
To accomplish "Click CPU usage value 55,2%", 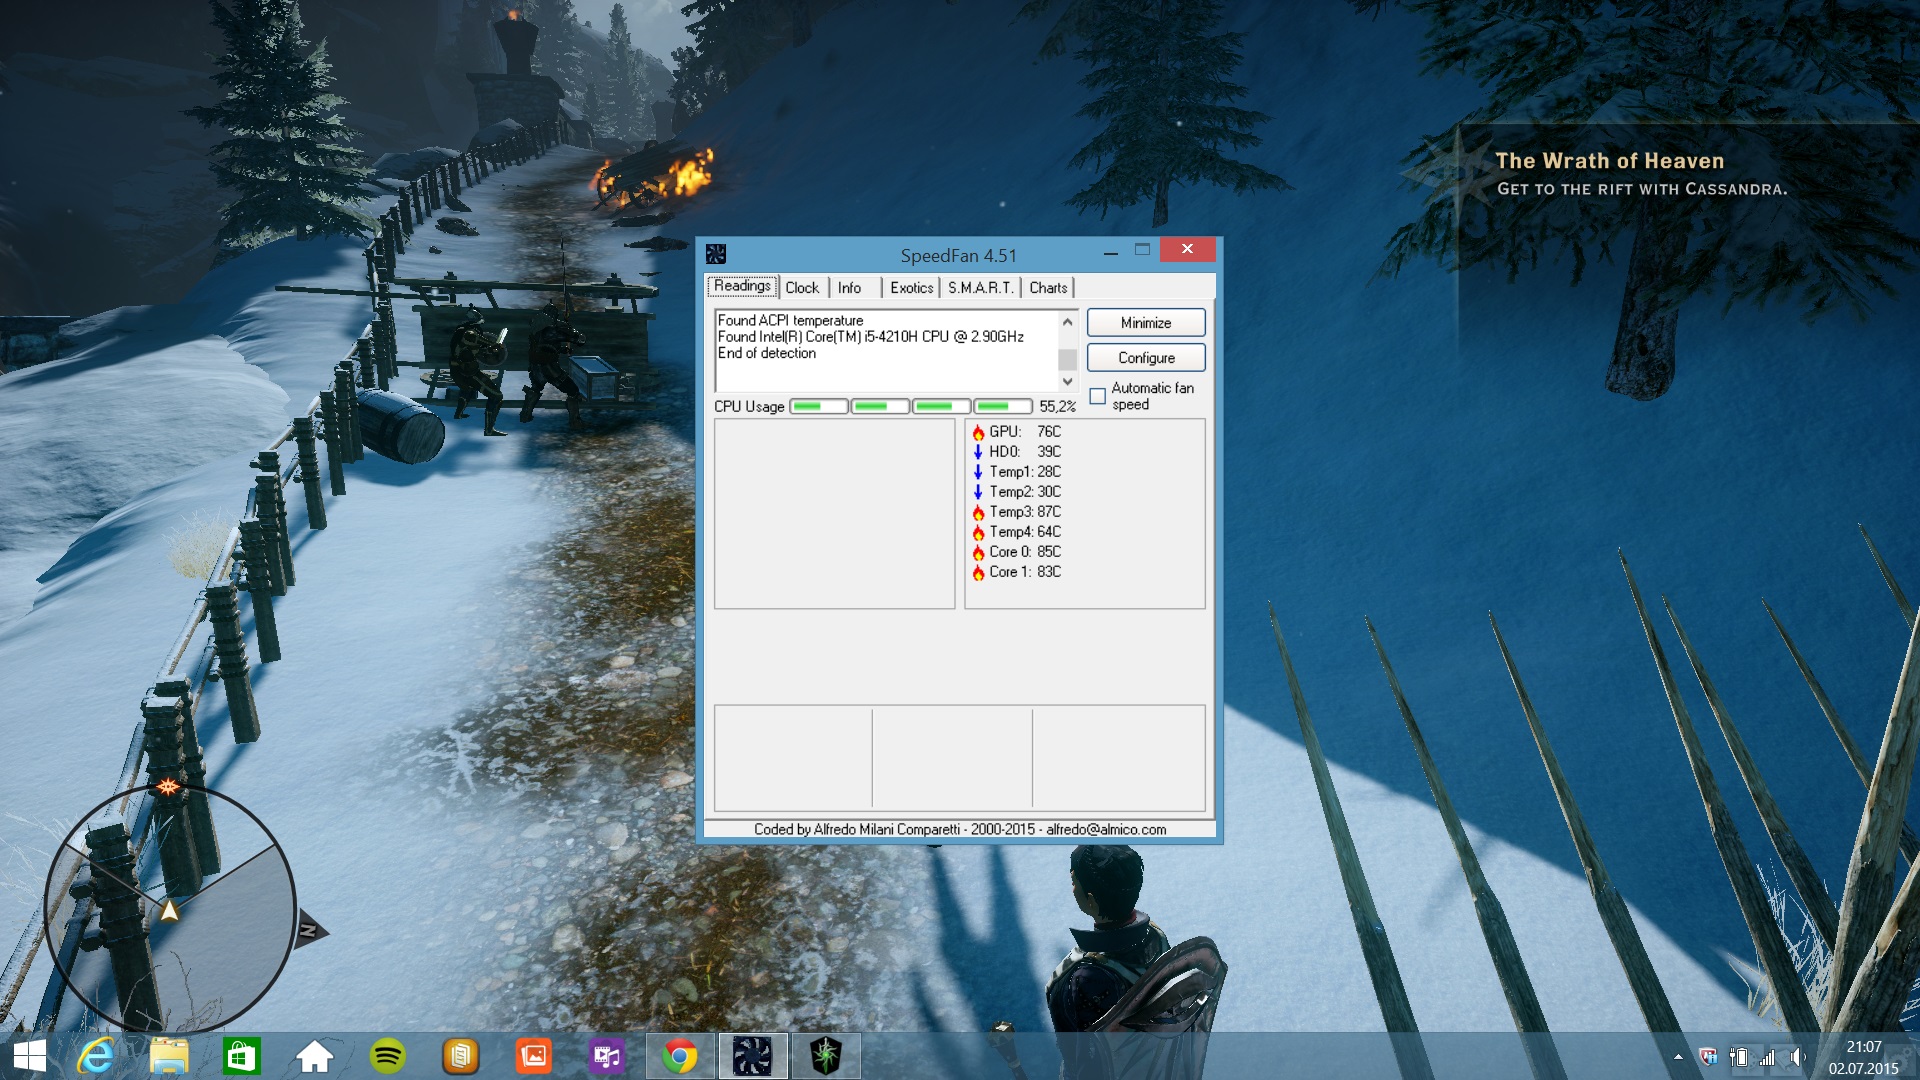I will pos(1057,406).
